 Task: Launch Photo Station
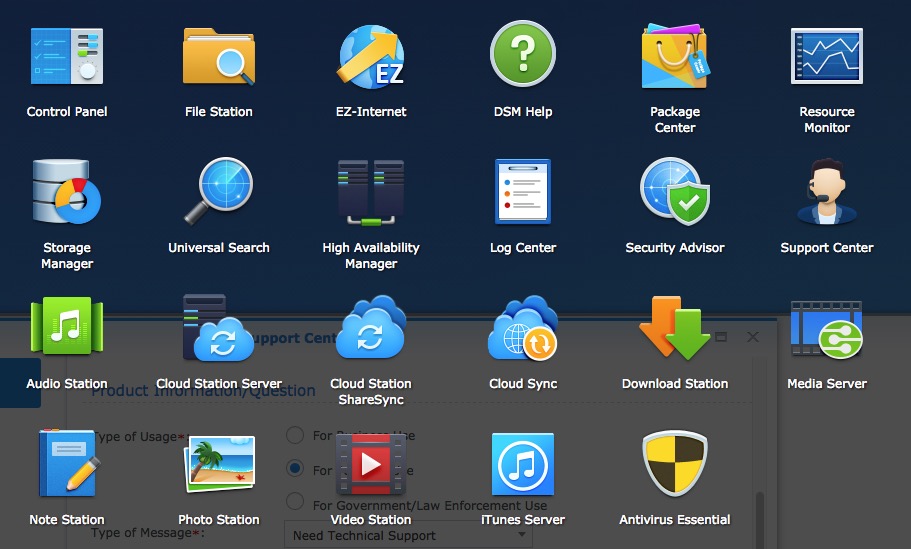pyautogui.click(x=218, y=464)
